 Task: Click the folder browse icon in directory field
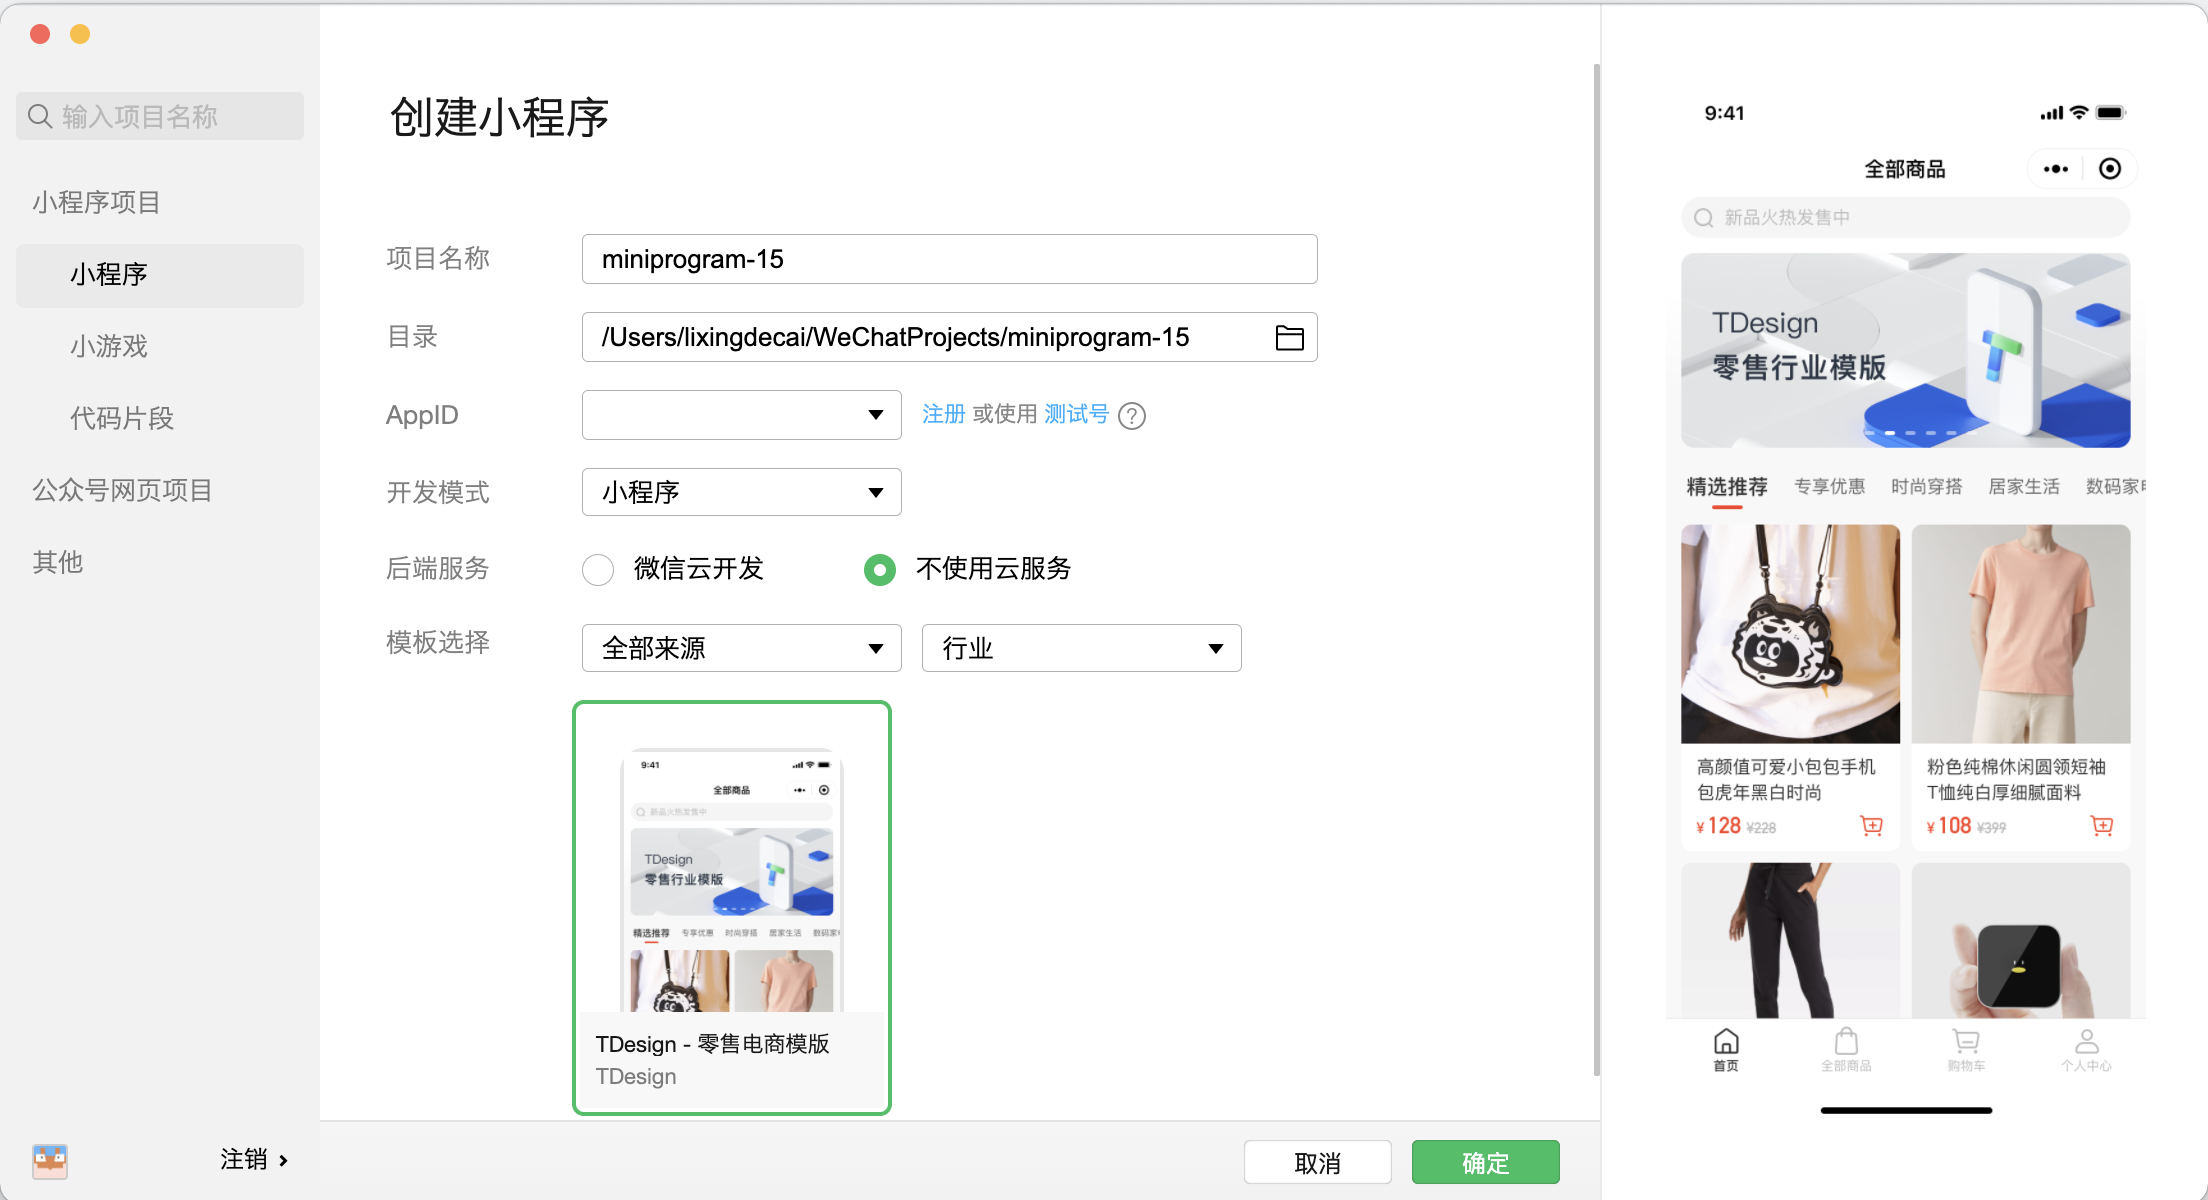click(1289, 338)
